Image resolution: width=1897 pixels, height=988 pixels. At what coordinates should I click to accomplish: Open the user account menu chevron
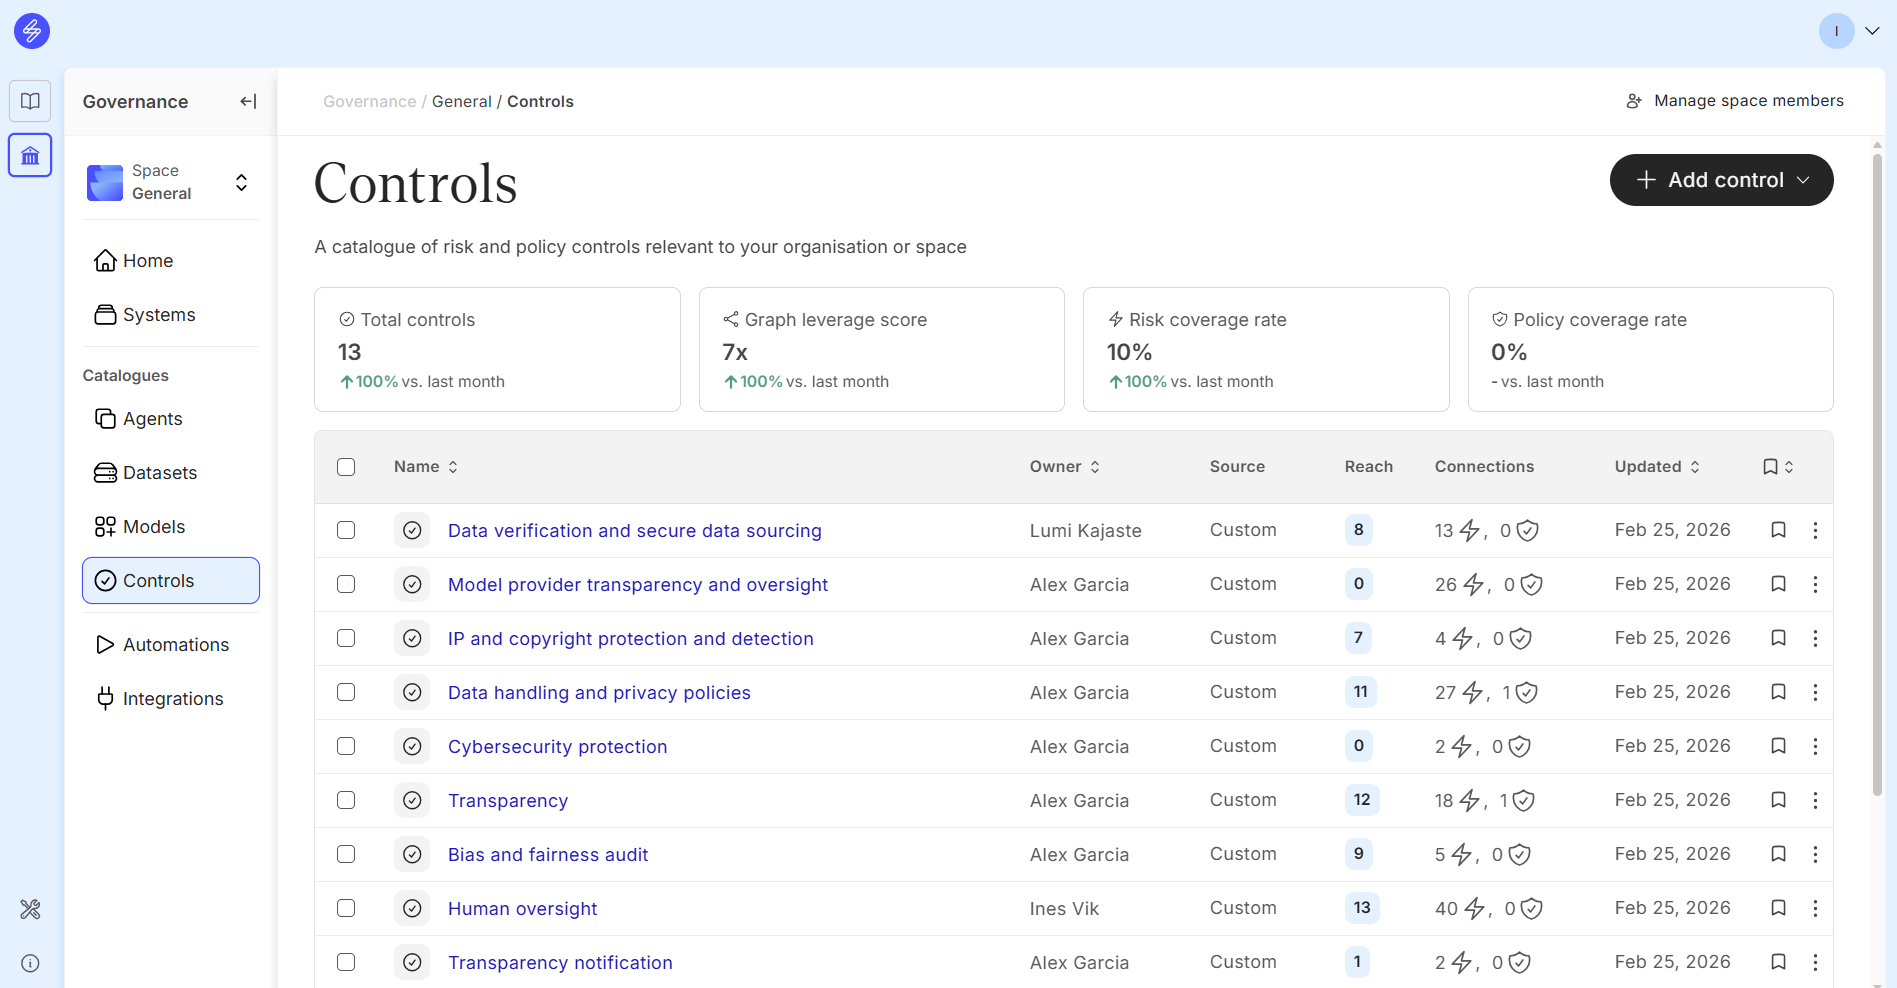(1872, 31)
